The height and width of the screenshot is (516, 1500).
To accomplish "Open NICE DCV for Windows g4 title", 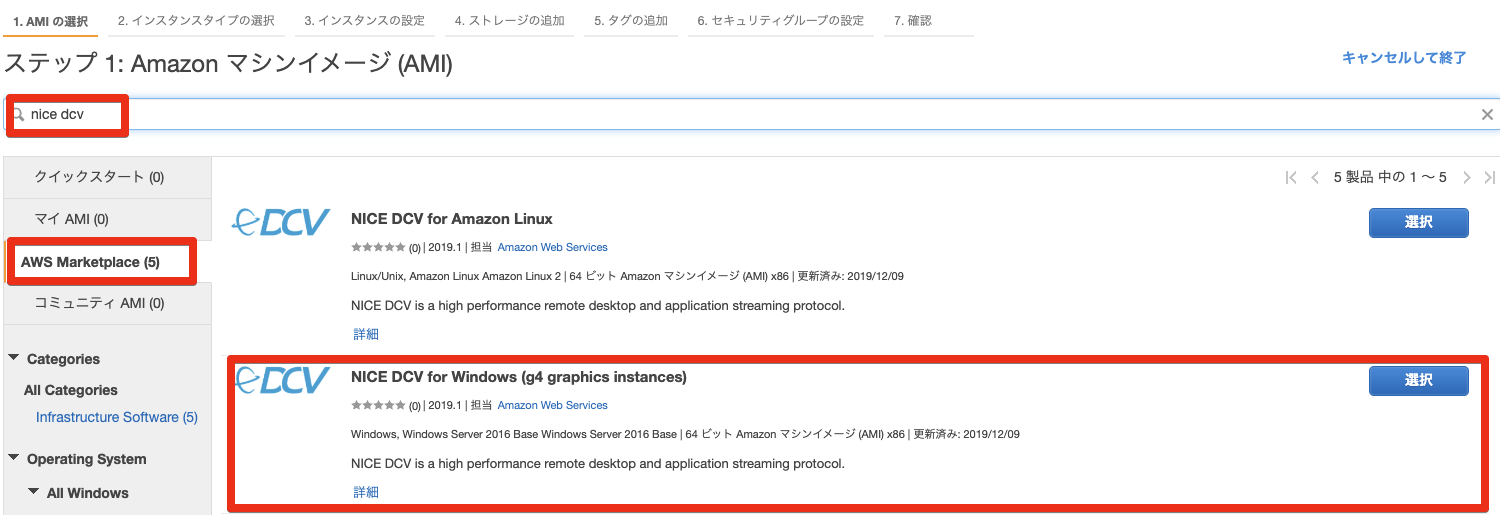I will pos(519,377).
